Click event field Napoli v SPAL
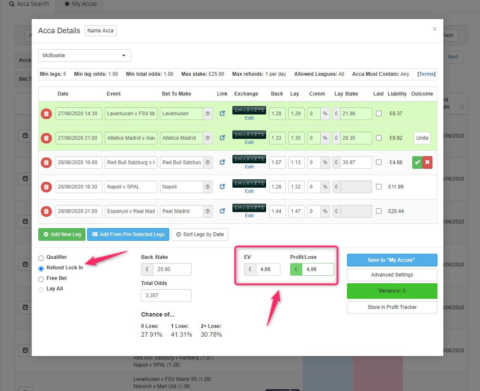Image resolution: width=480 pixels, height=391 pixels. tap(131, 187)
